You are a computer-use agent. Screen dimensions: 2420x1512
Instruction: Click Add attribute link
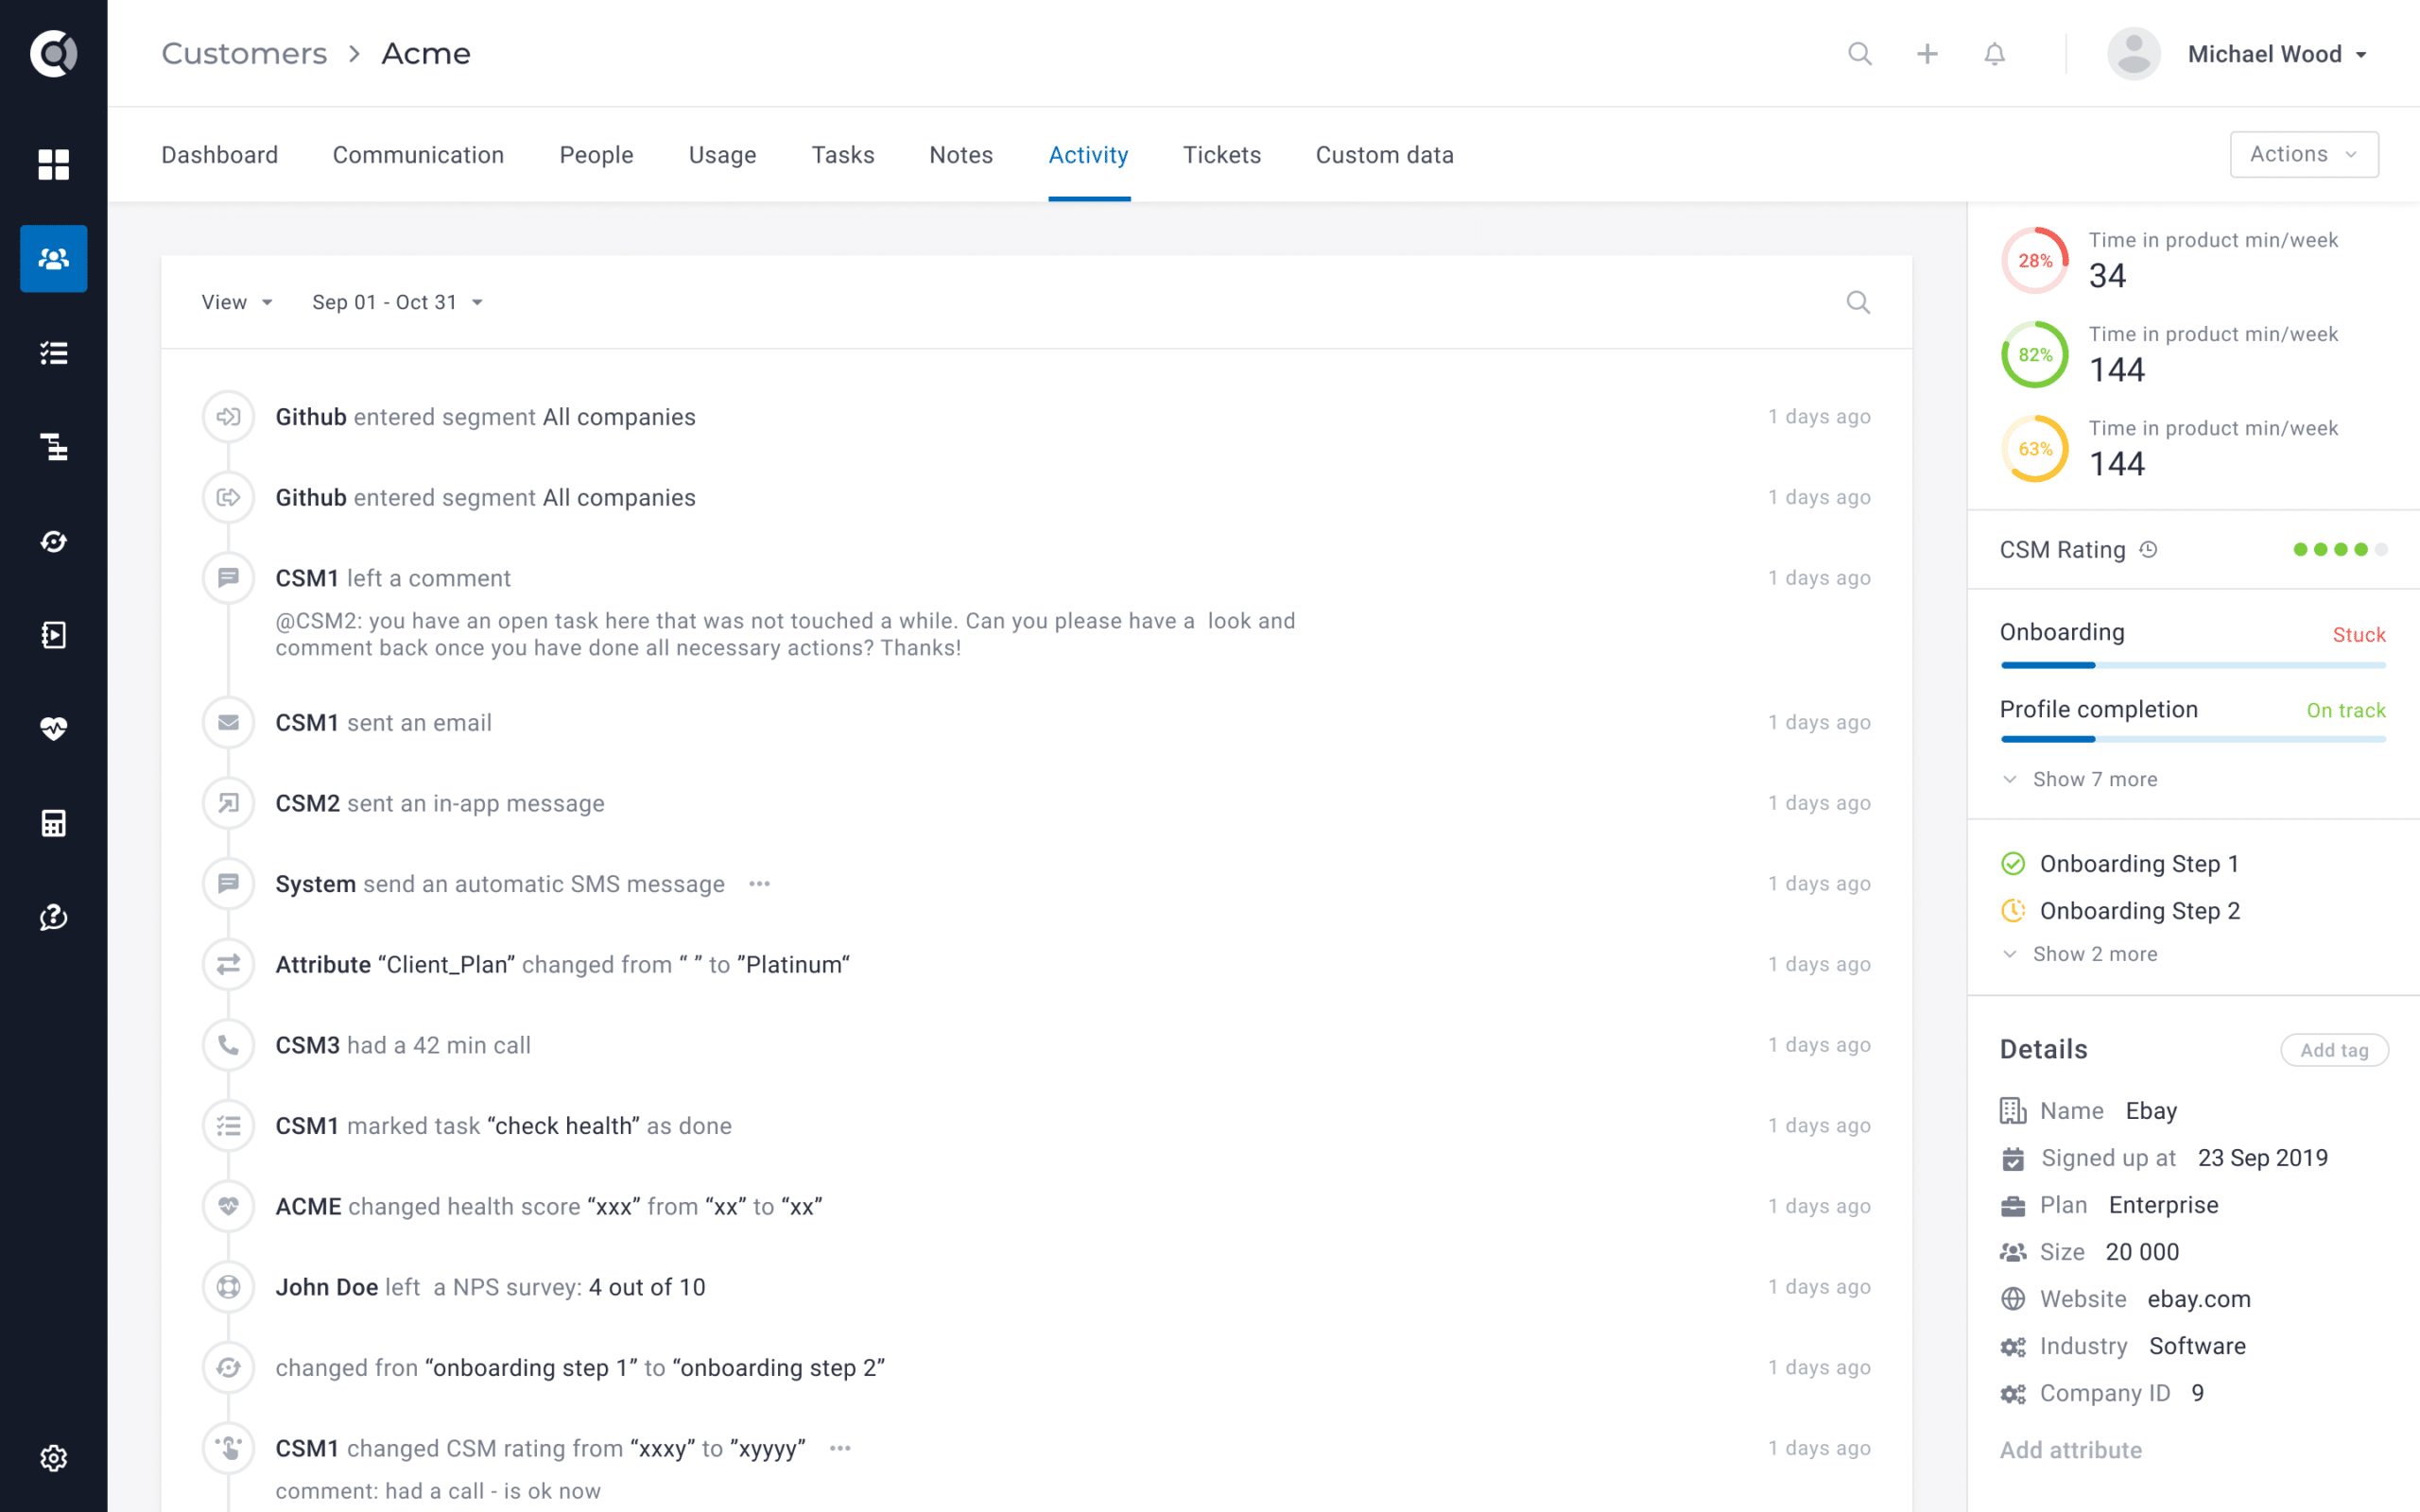point(2070,1450)
